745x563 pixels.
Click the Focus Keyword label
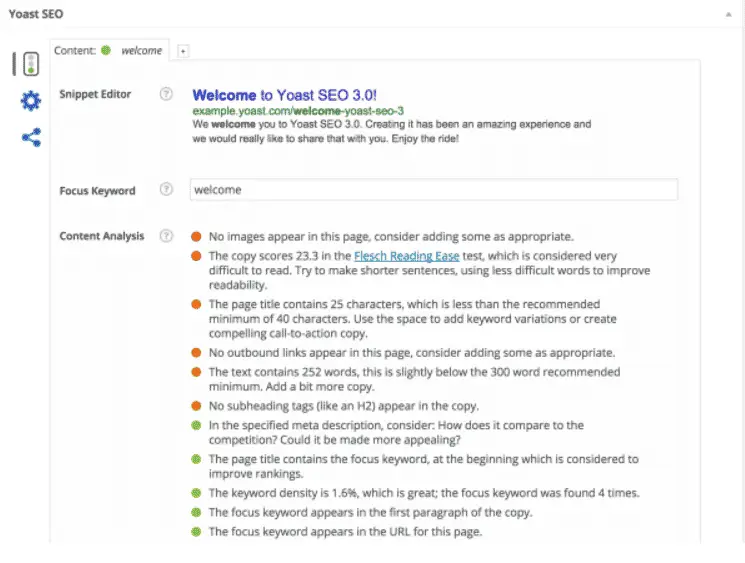[x=97, y=191]
